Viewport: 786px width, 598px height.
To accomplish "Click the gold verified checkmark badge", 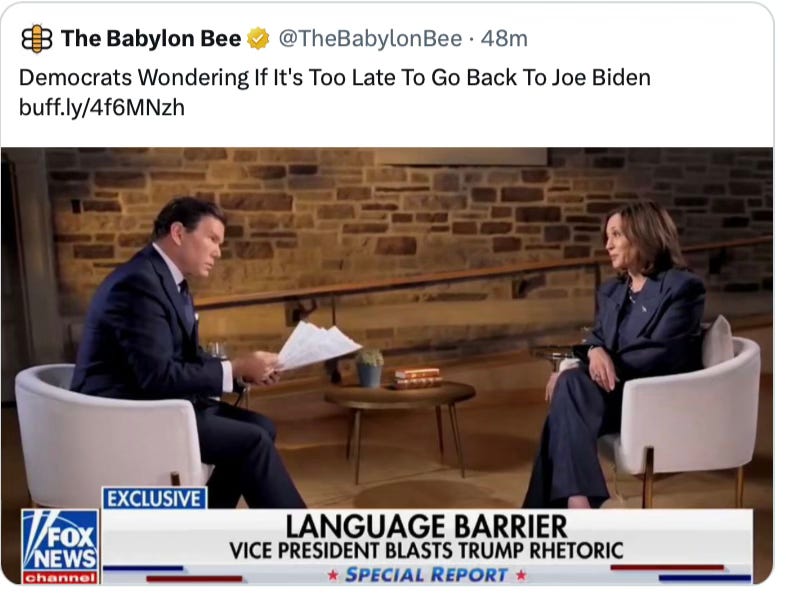I will (259, 39).
